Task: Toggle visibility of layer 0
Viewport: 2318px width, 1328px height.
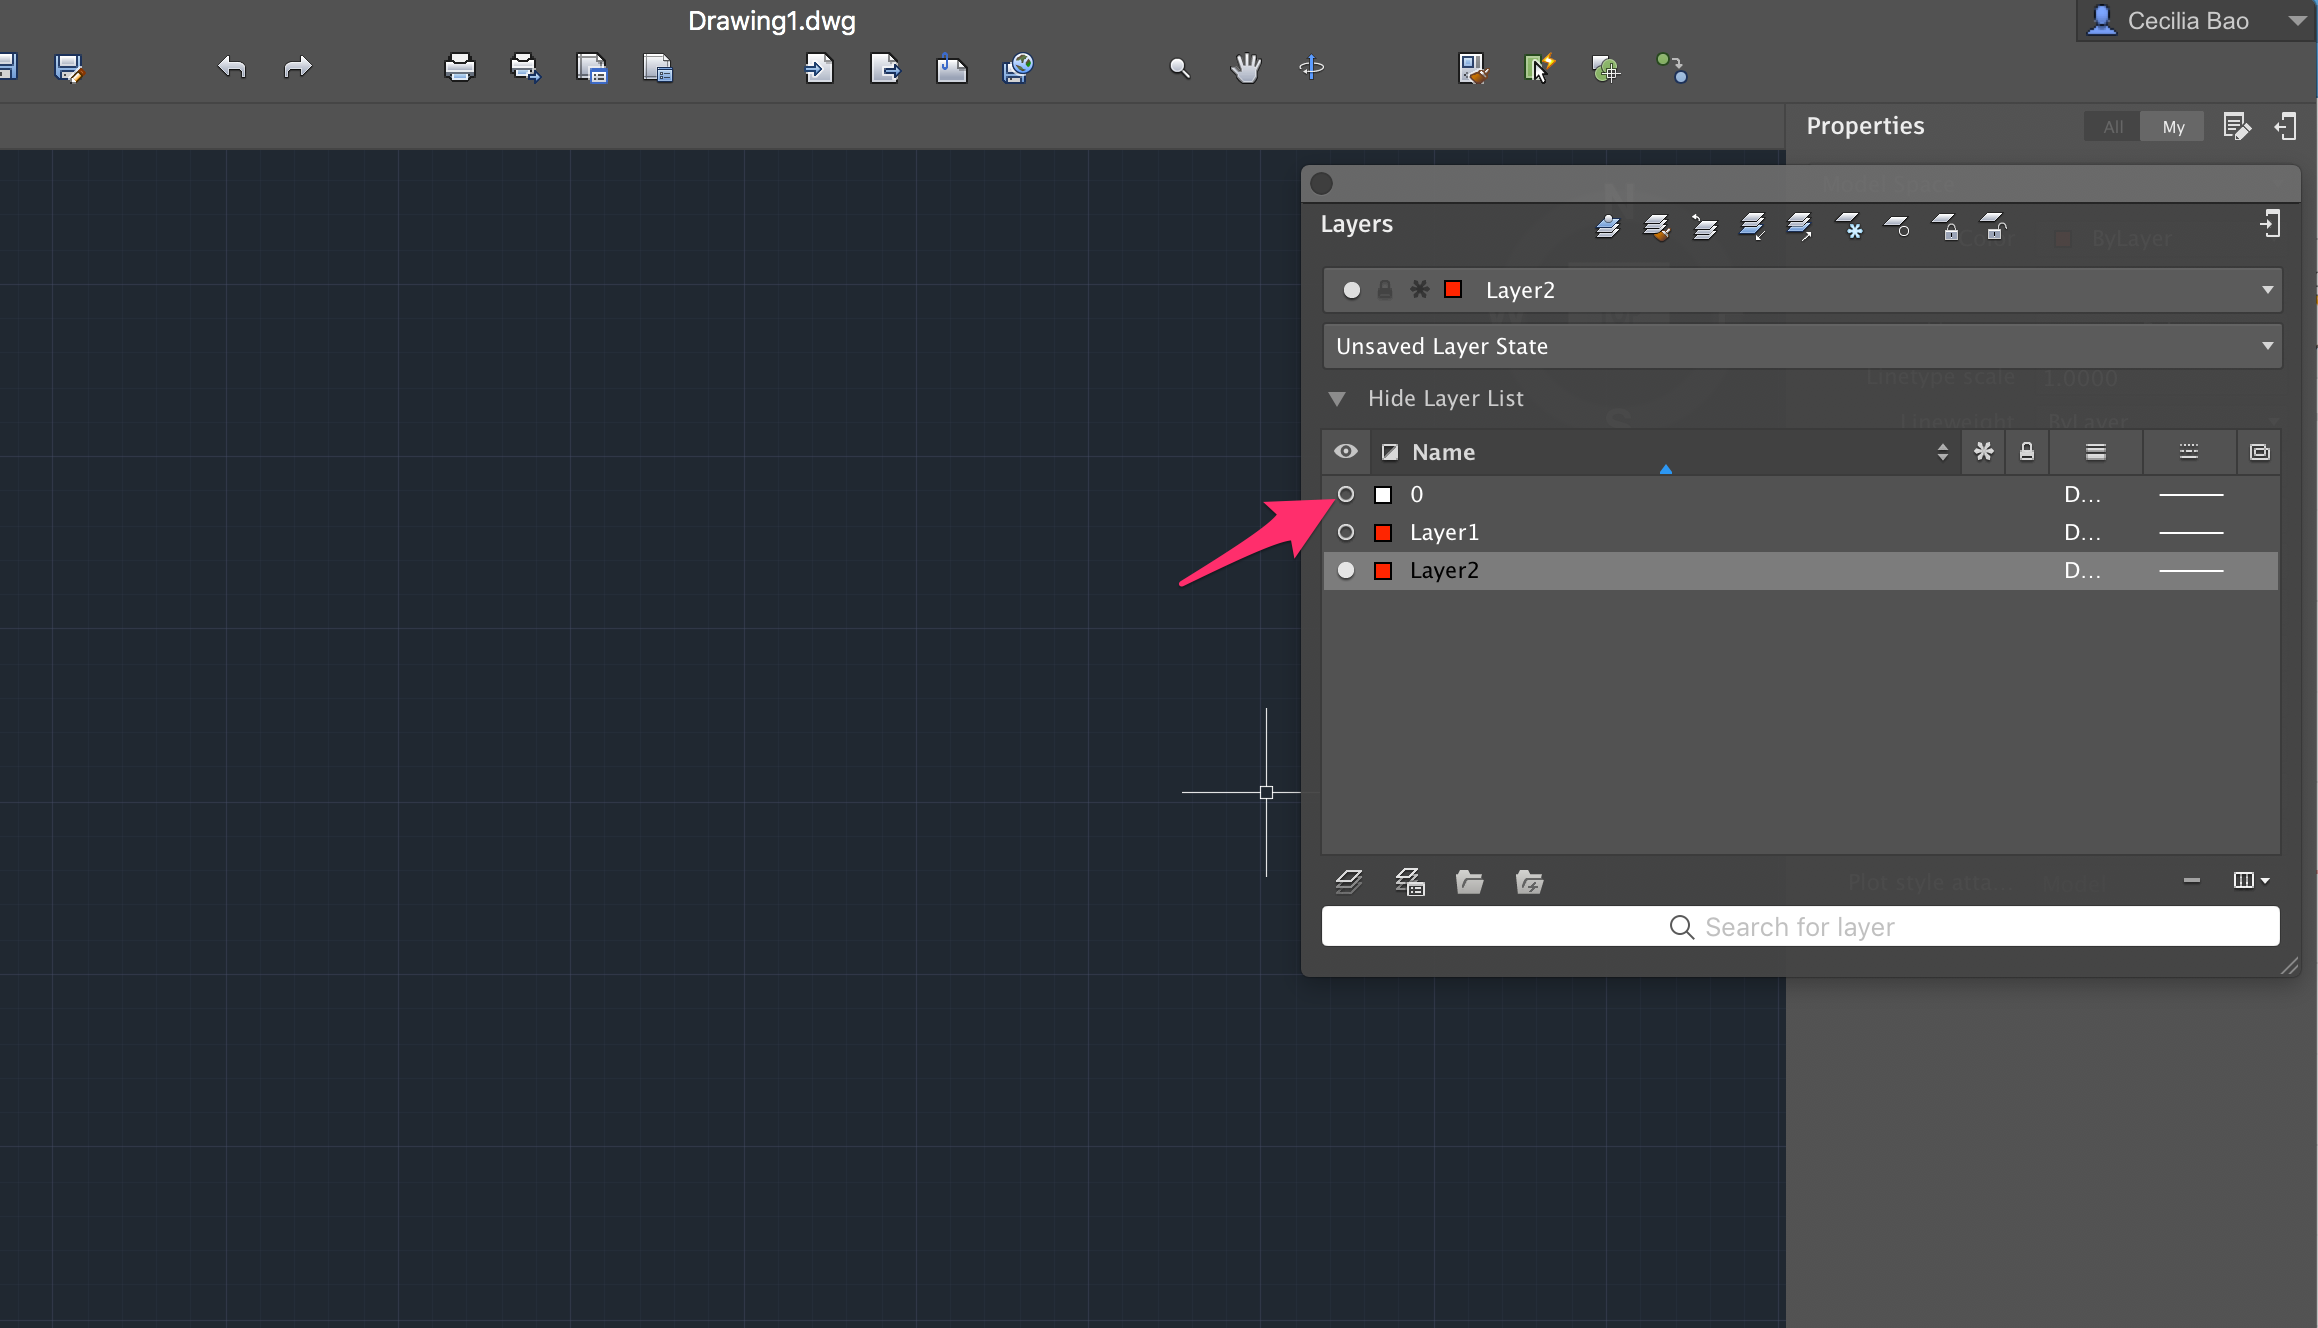Action: pyautogui.click(x=1346, y=494)
